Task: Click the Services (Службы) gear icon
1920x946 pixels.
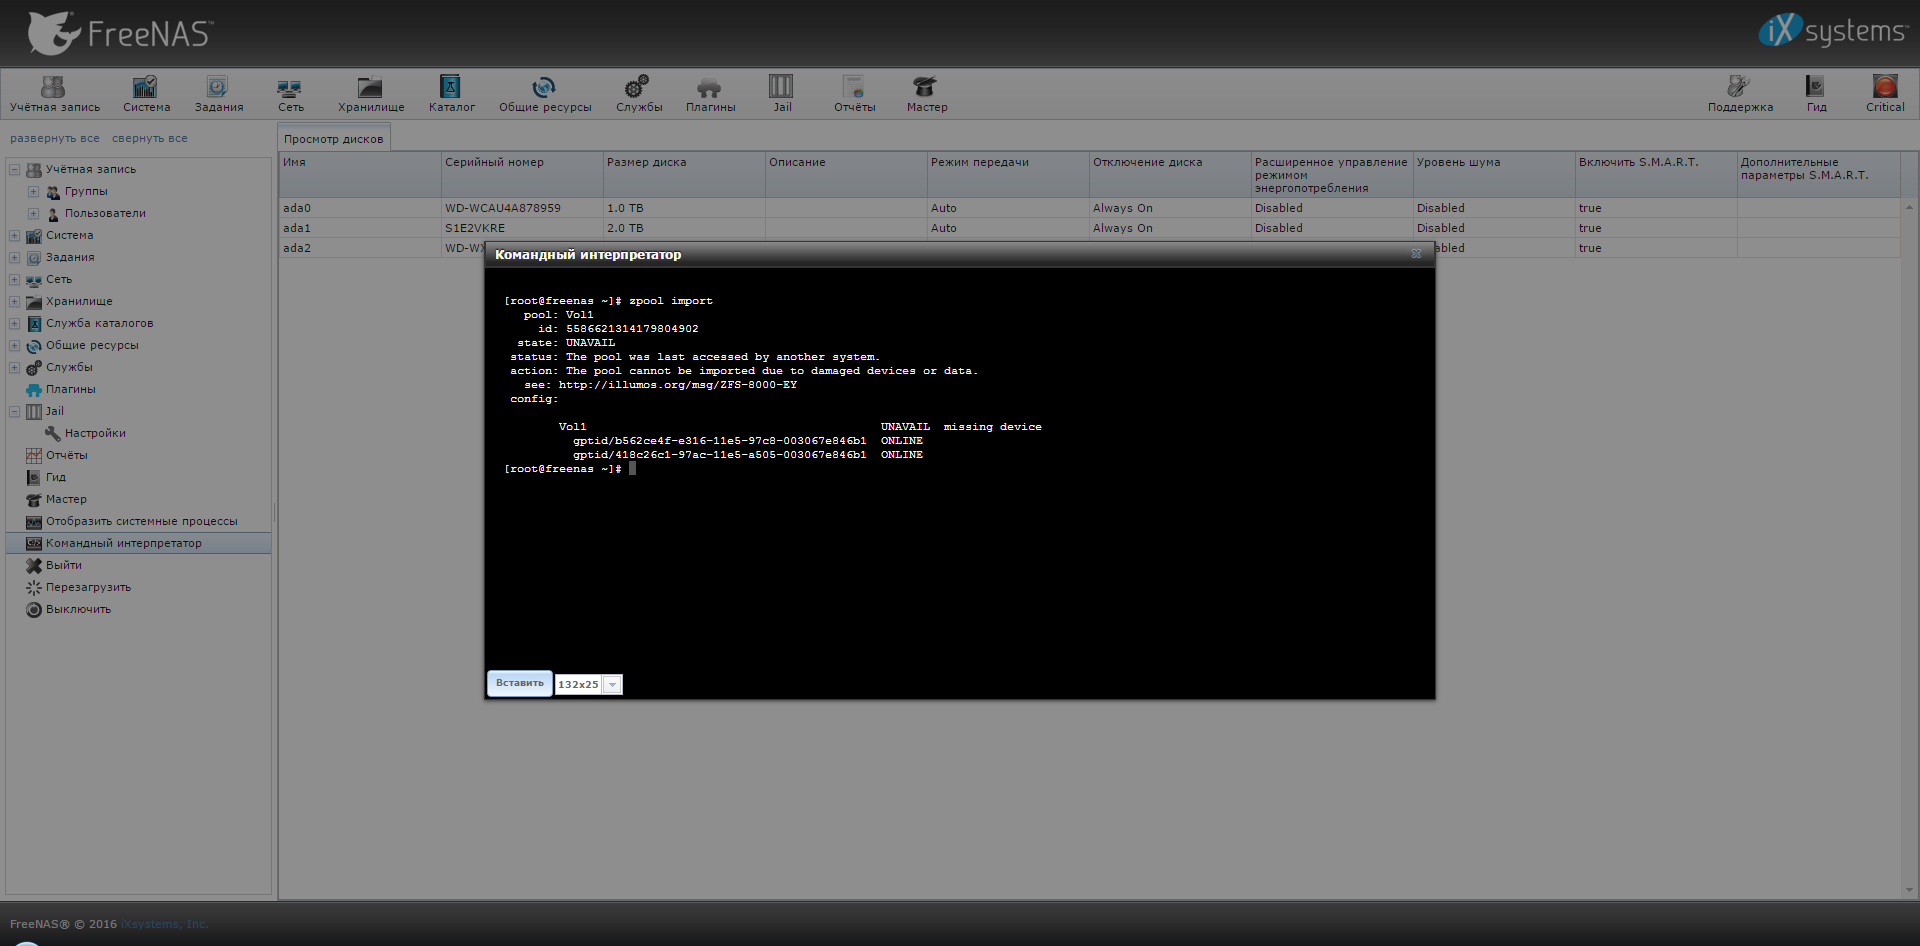Action: coord(638,88)
